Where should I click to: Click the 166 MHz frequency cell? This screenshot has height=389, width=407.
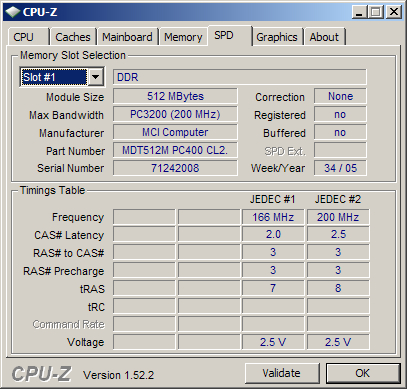click(273, 217)
